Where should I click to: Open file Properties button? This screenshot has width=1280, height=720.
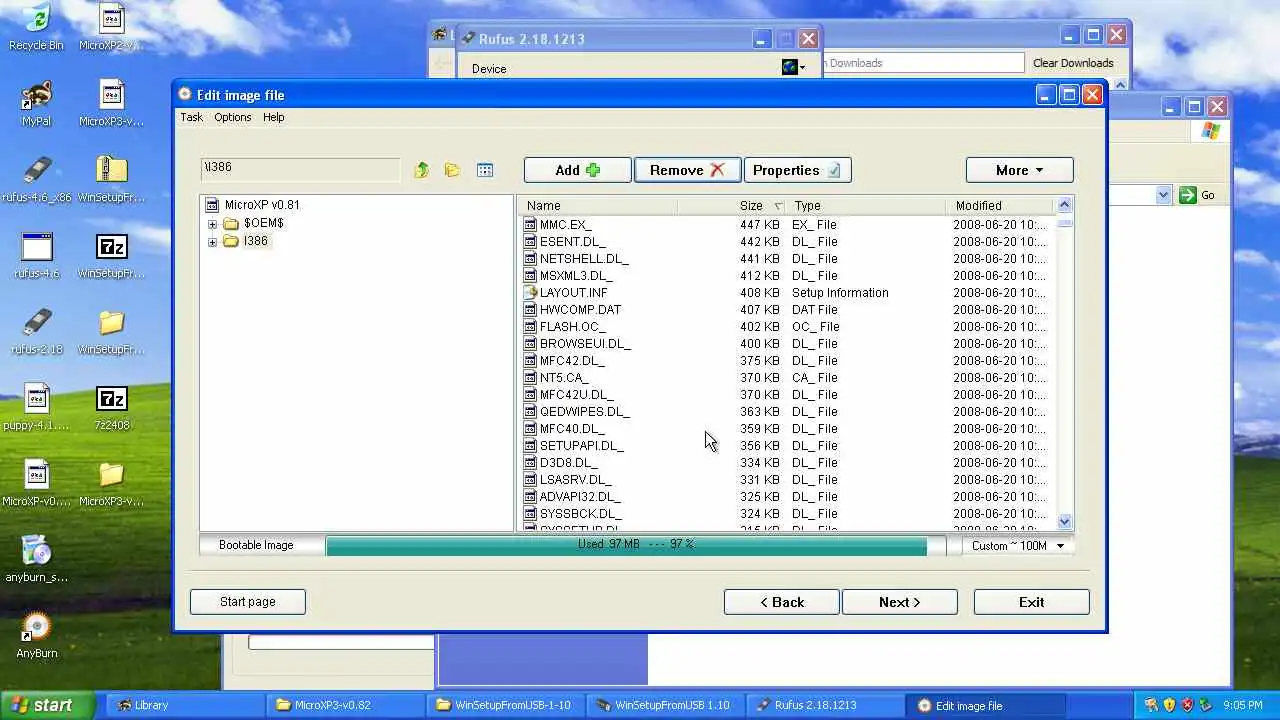point(797,170)
